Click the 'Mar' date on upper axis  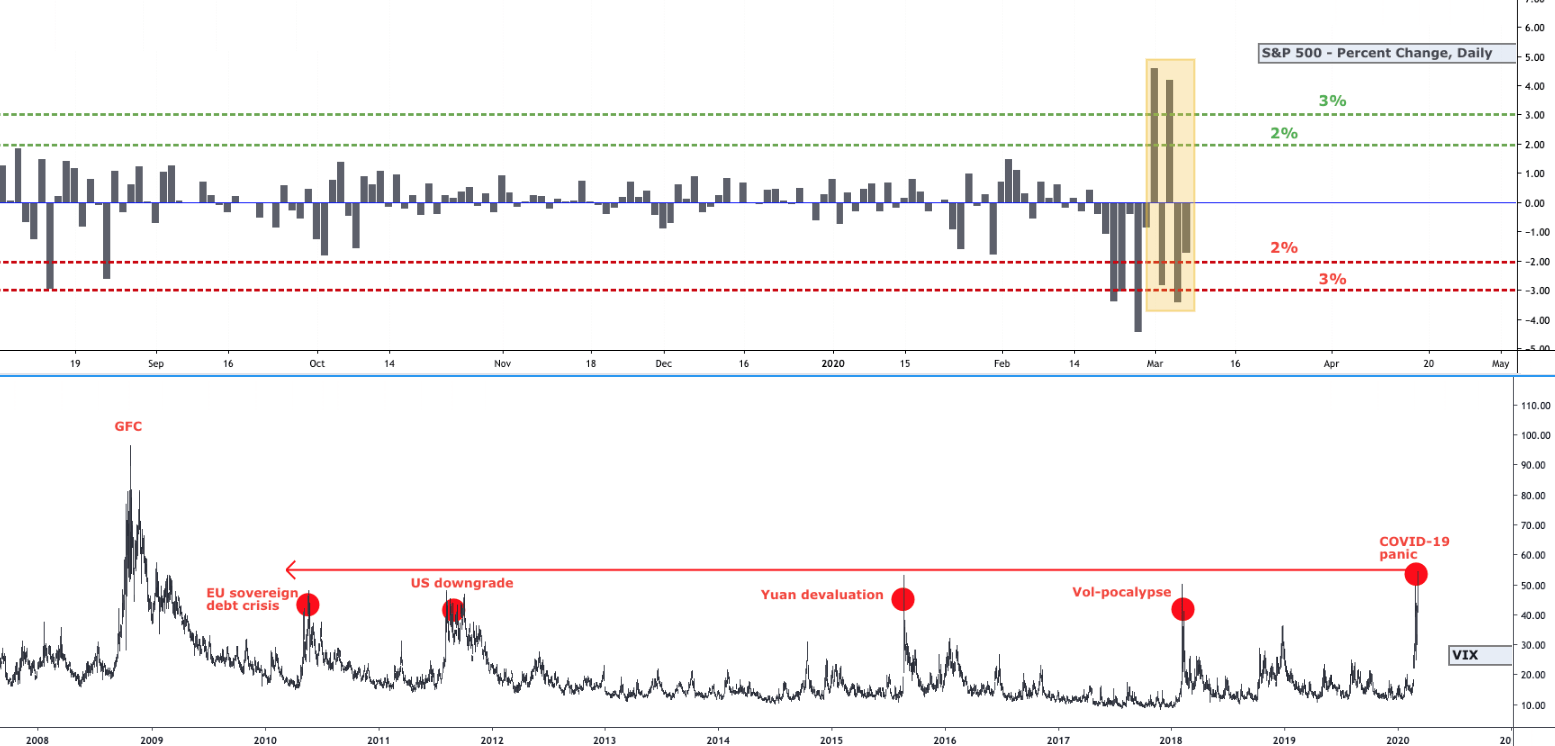1156,365
